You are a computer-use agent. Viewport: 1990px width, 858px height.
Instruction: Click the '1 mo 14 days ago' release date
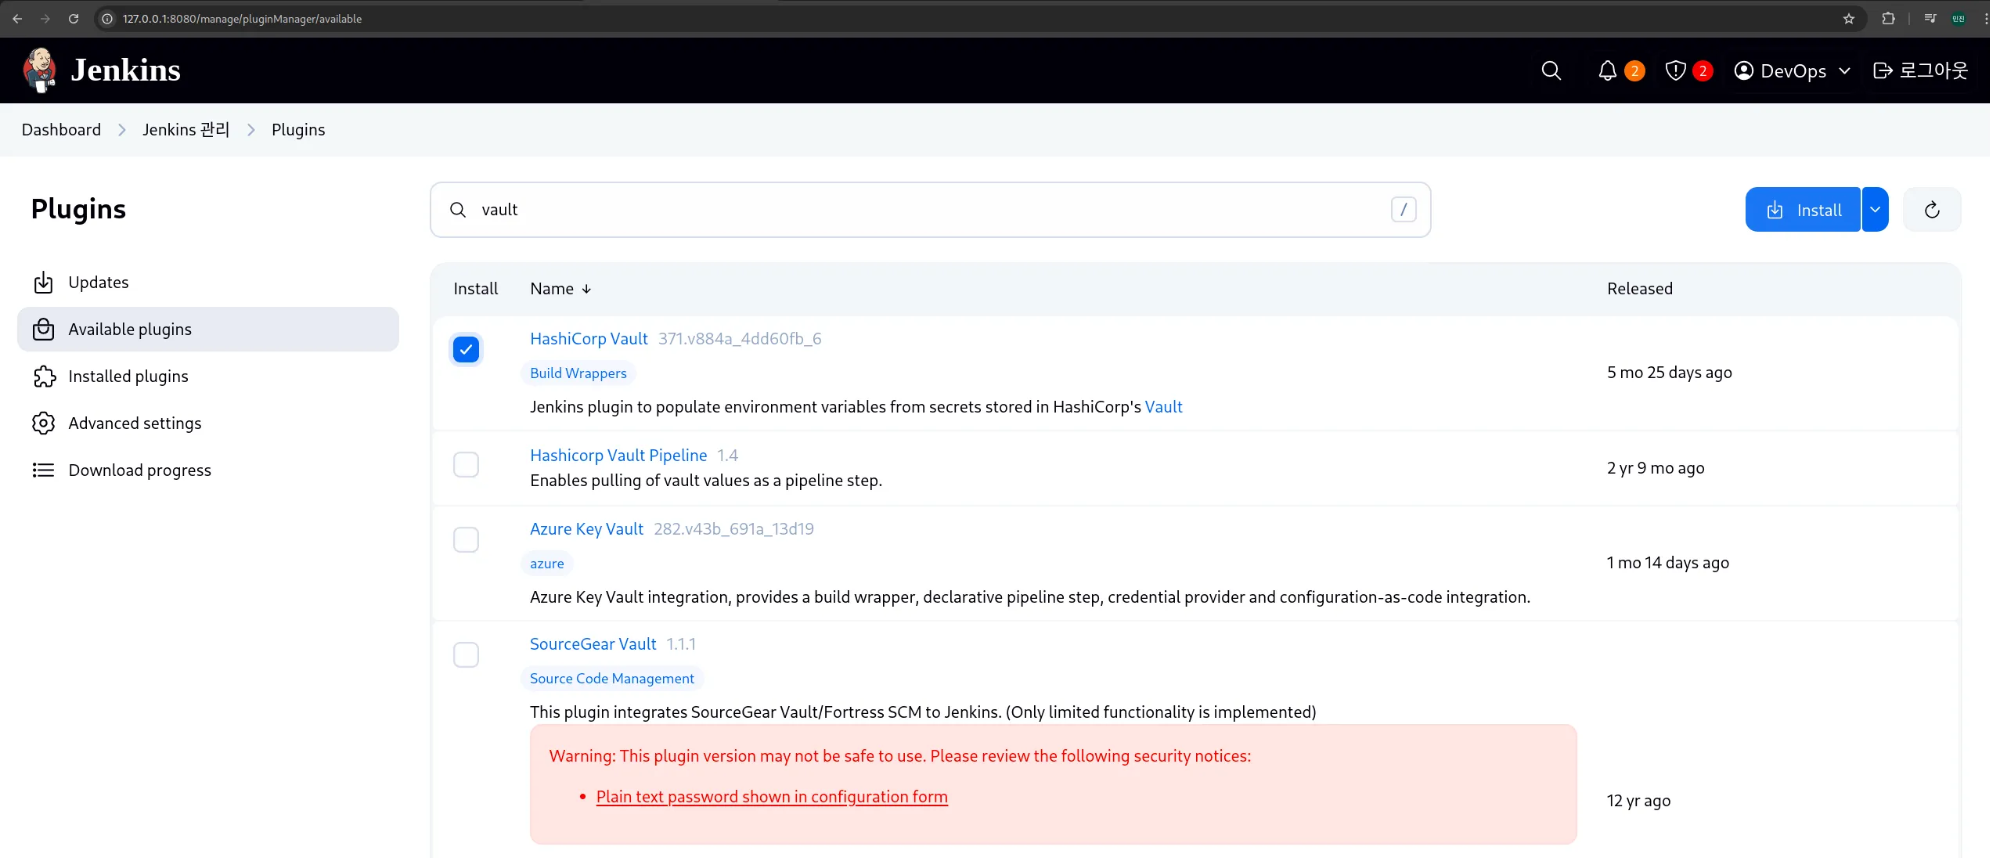[x=1668, y=563]
